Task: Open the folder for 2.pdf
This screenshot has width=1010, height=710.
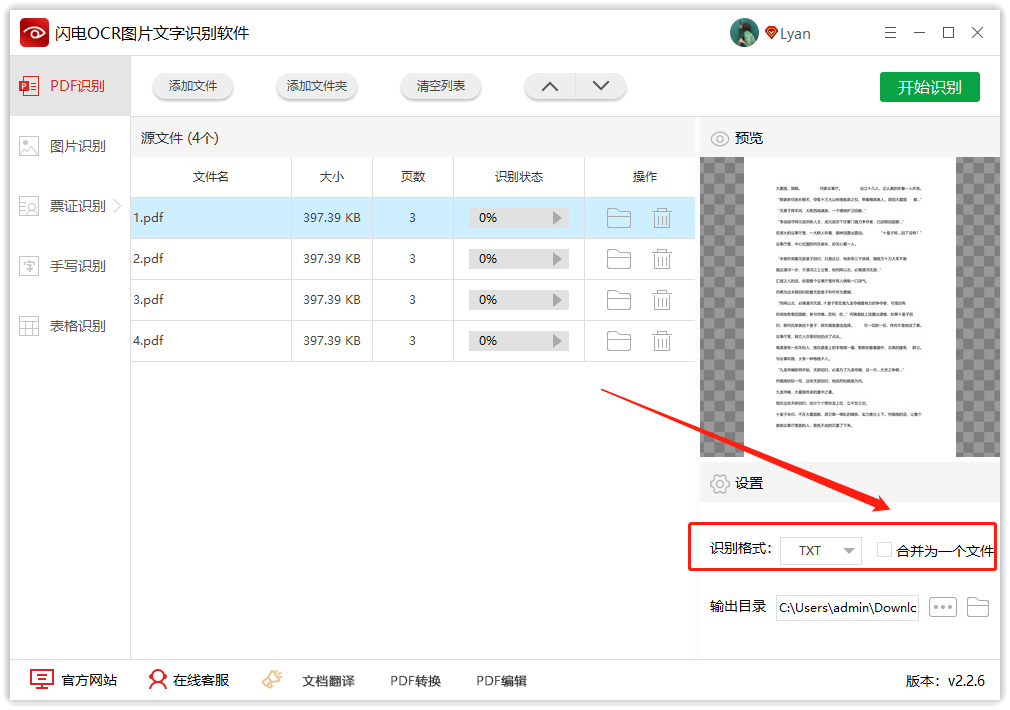Action: 619,259
